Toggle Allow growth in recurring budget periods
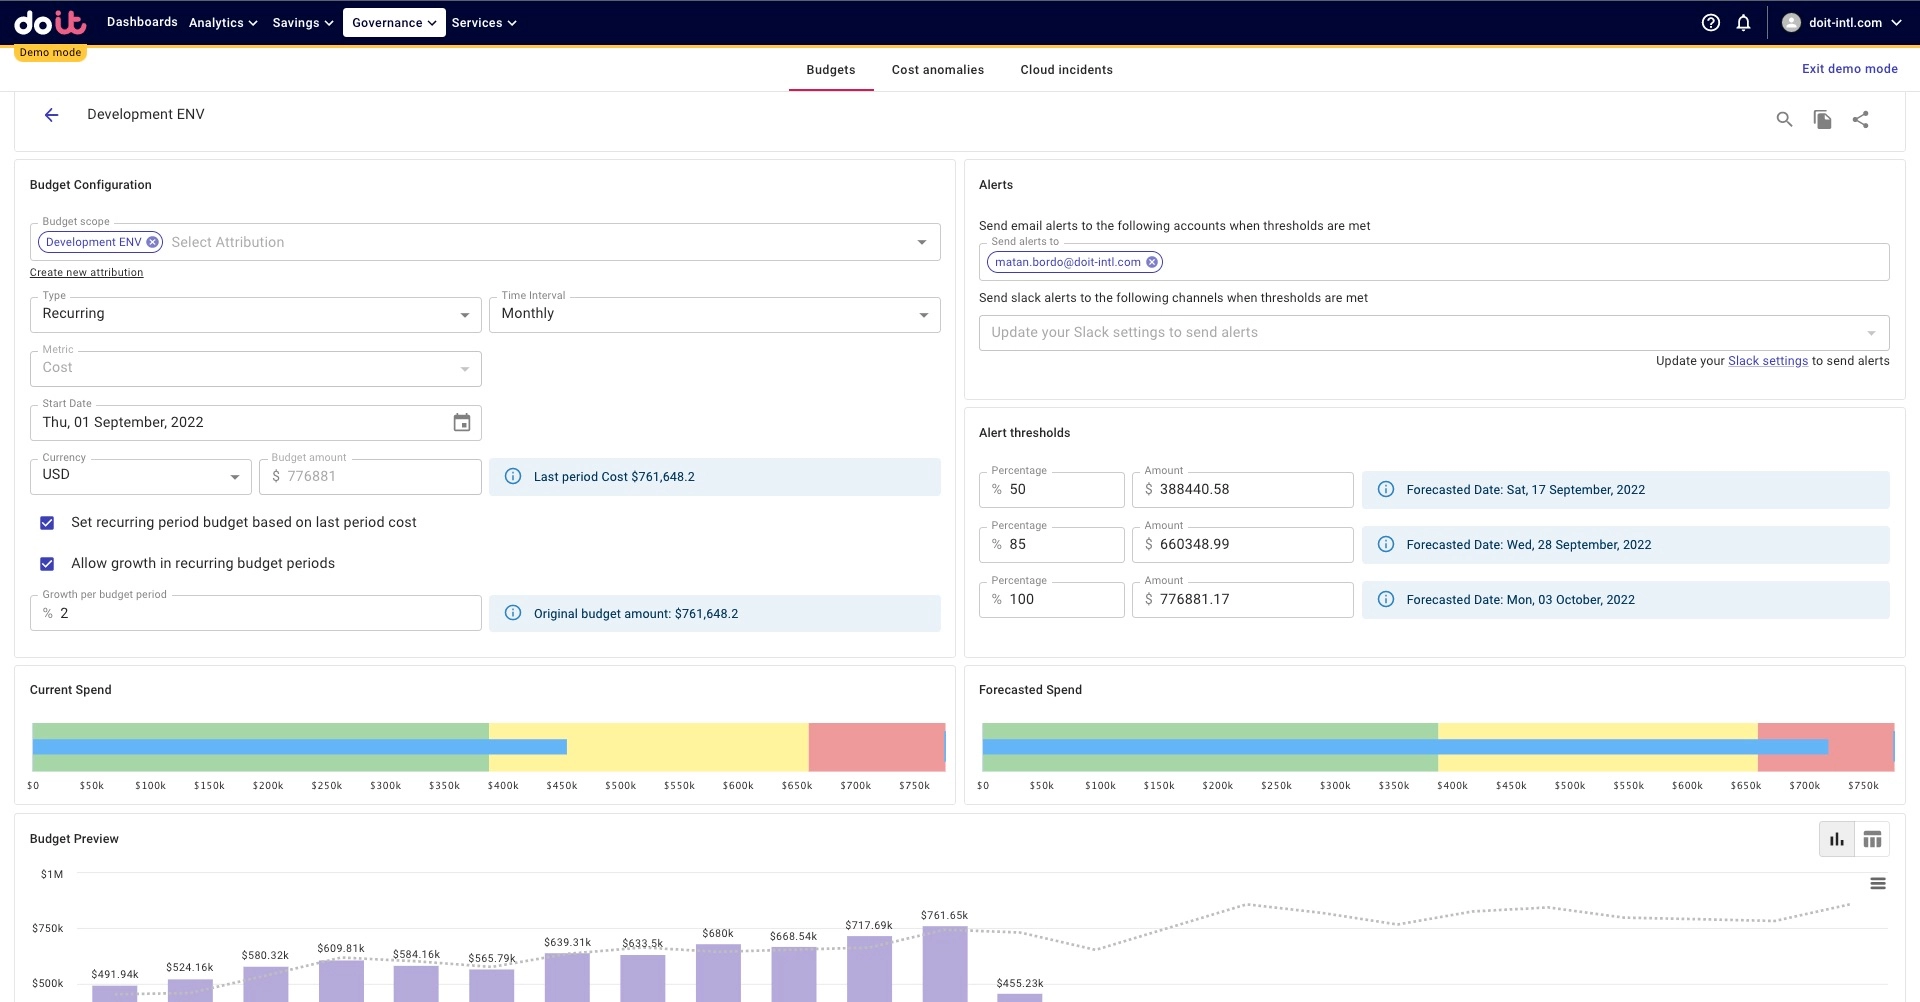This screenshot has width=1920, height=1002. coord(47,564)
